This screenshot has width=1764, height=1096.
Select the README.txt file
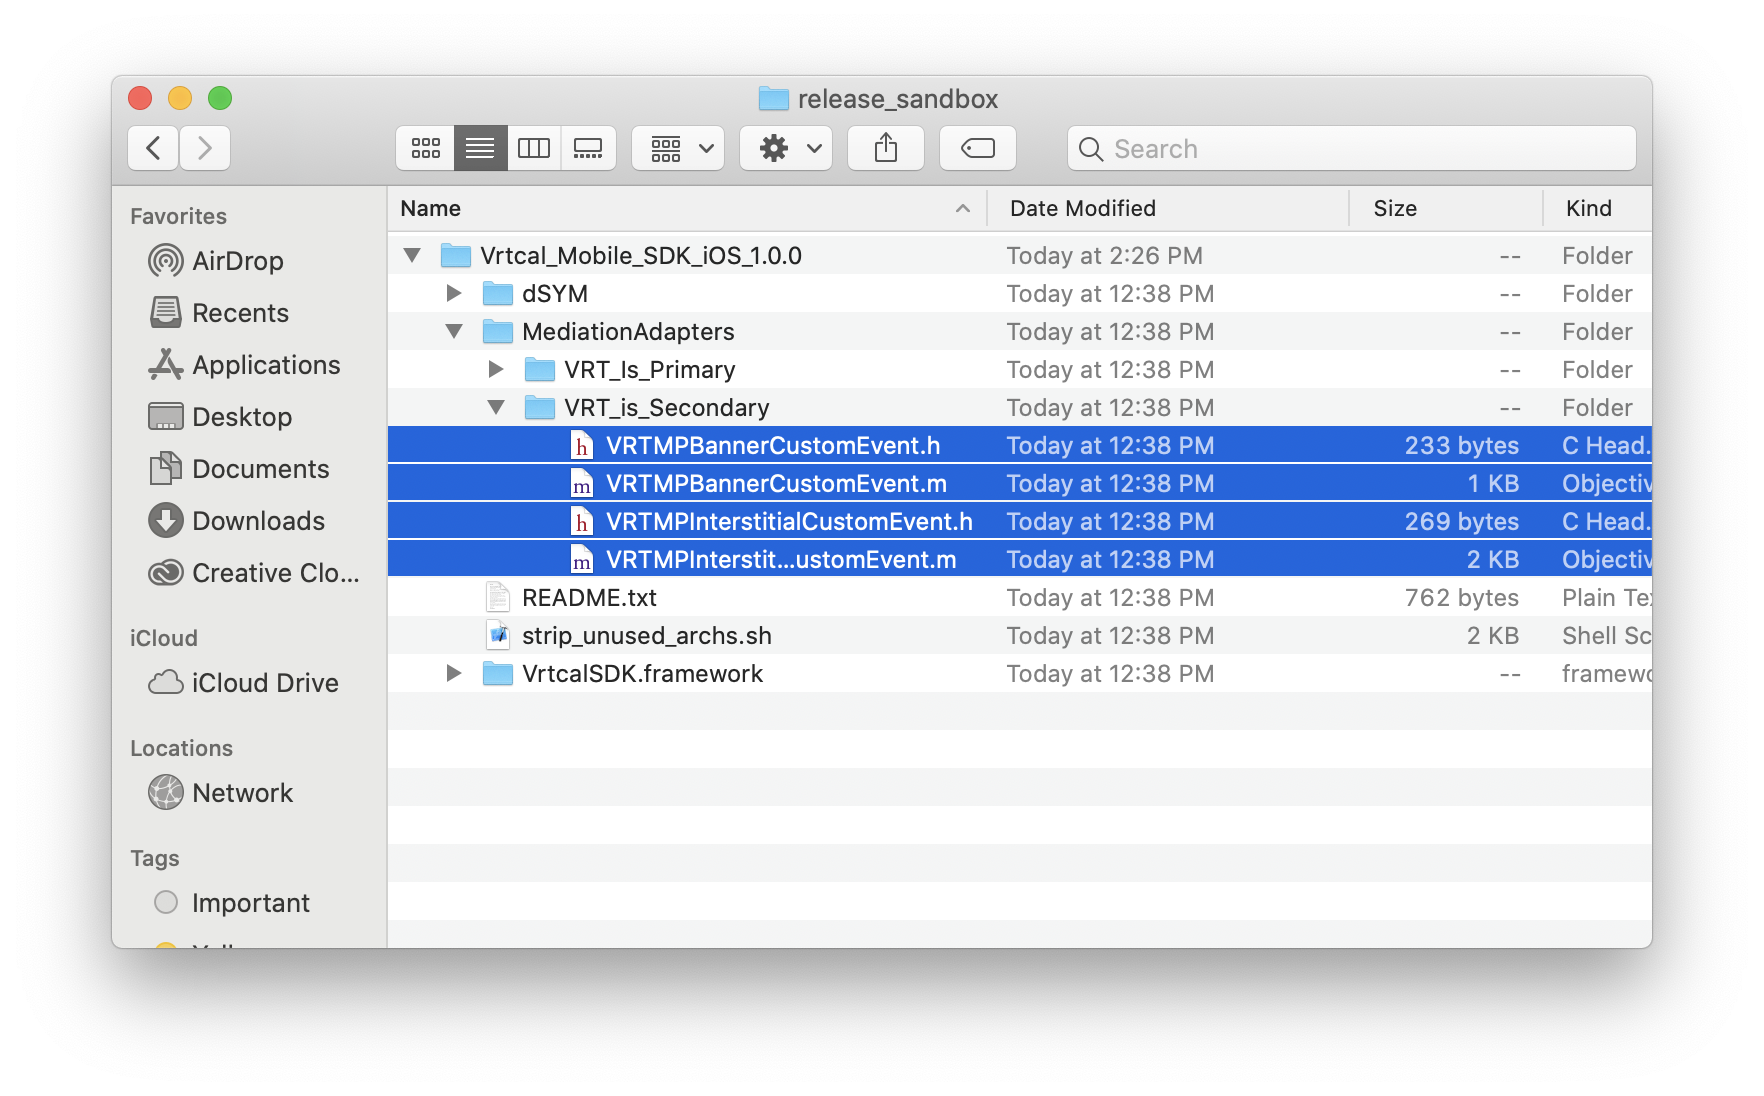click(589, 598)
